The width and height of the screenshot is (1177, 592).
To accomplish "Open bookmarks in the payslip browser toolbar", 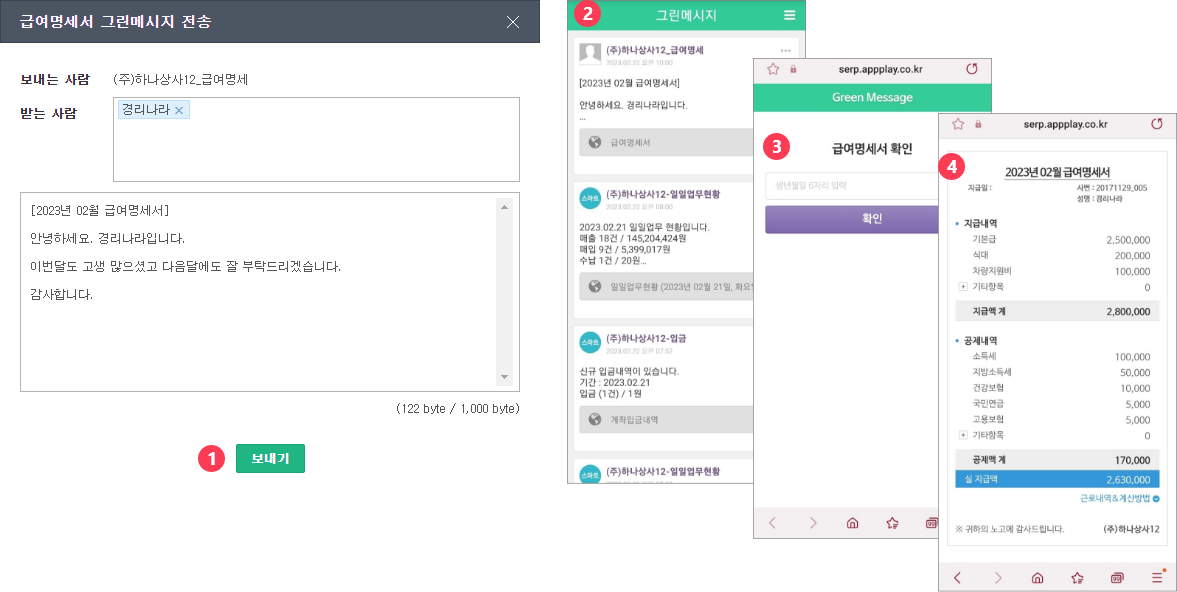I will (1077, 577).
